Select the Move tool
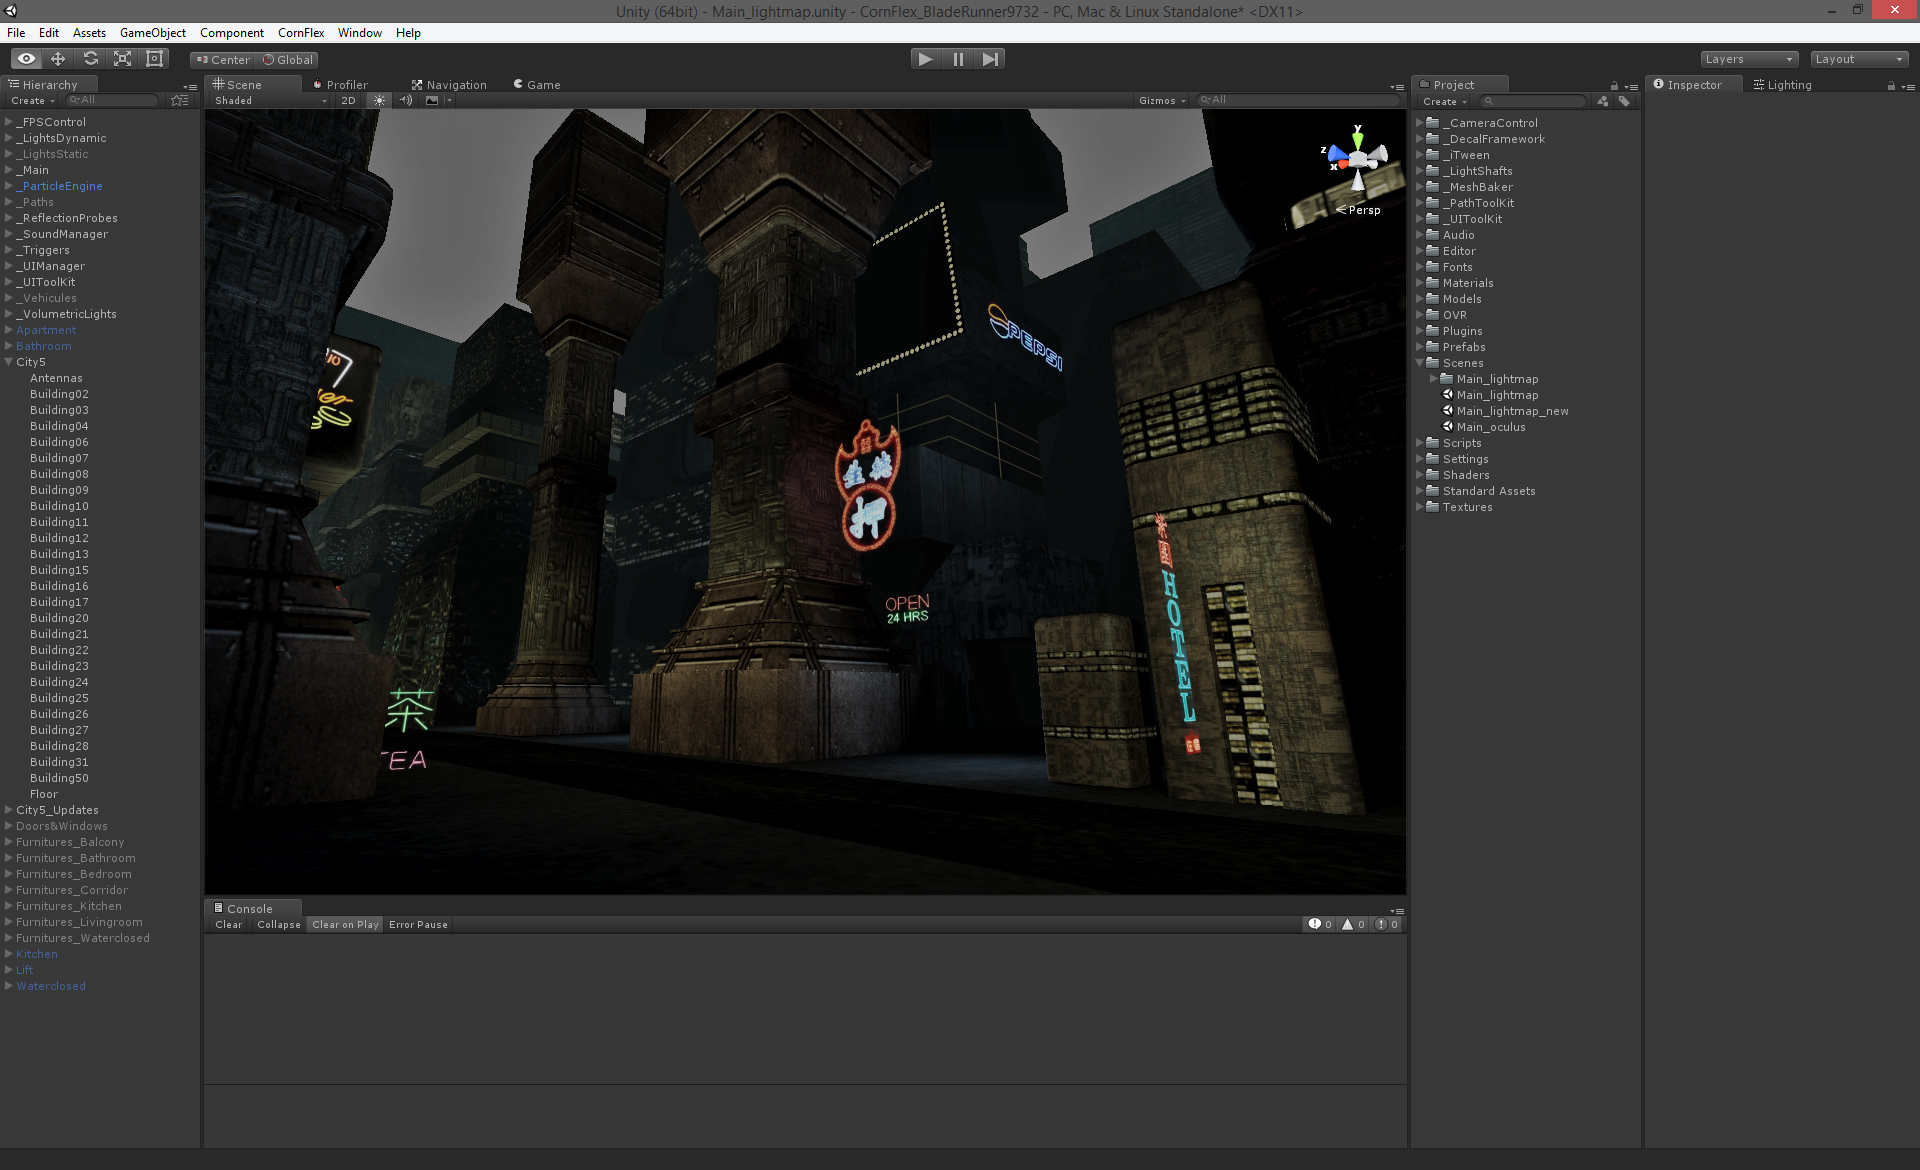Screen dimensions: 1920x1170 pos(58,59)
